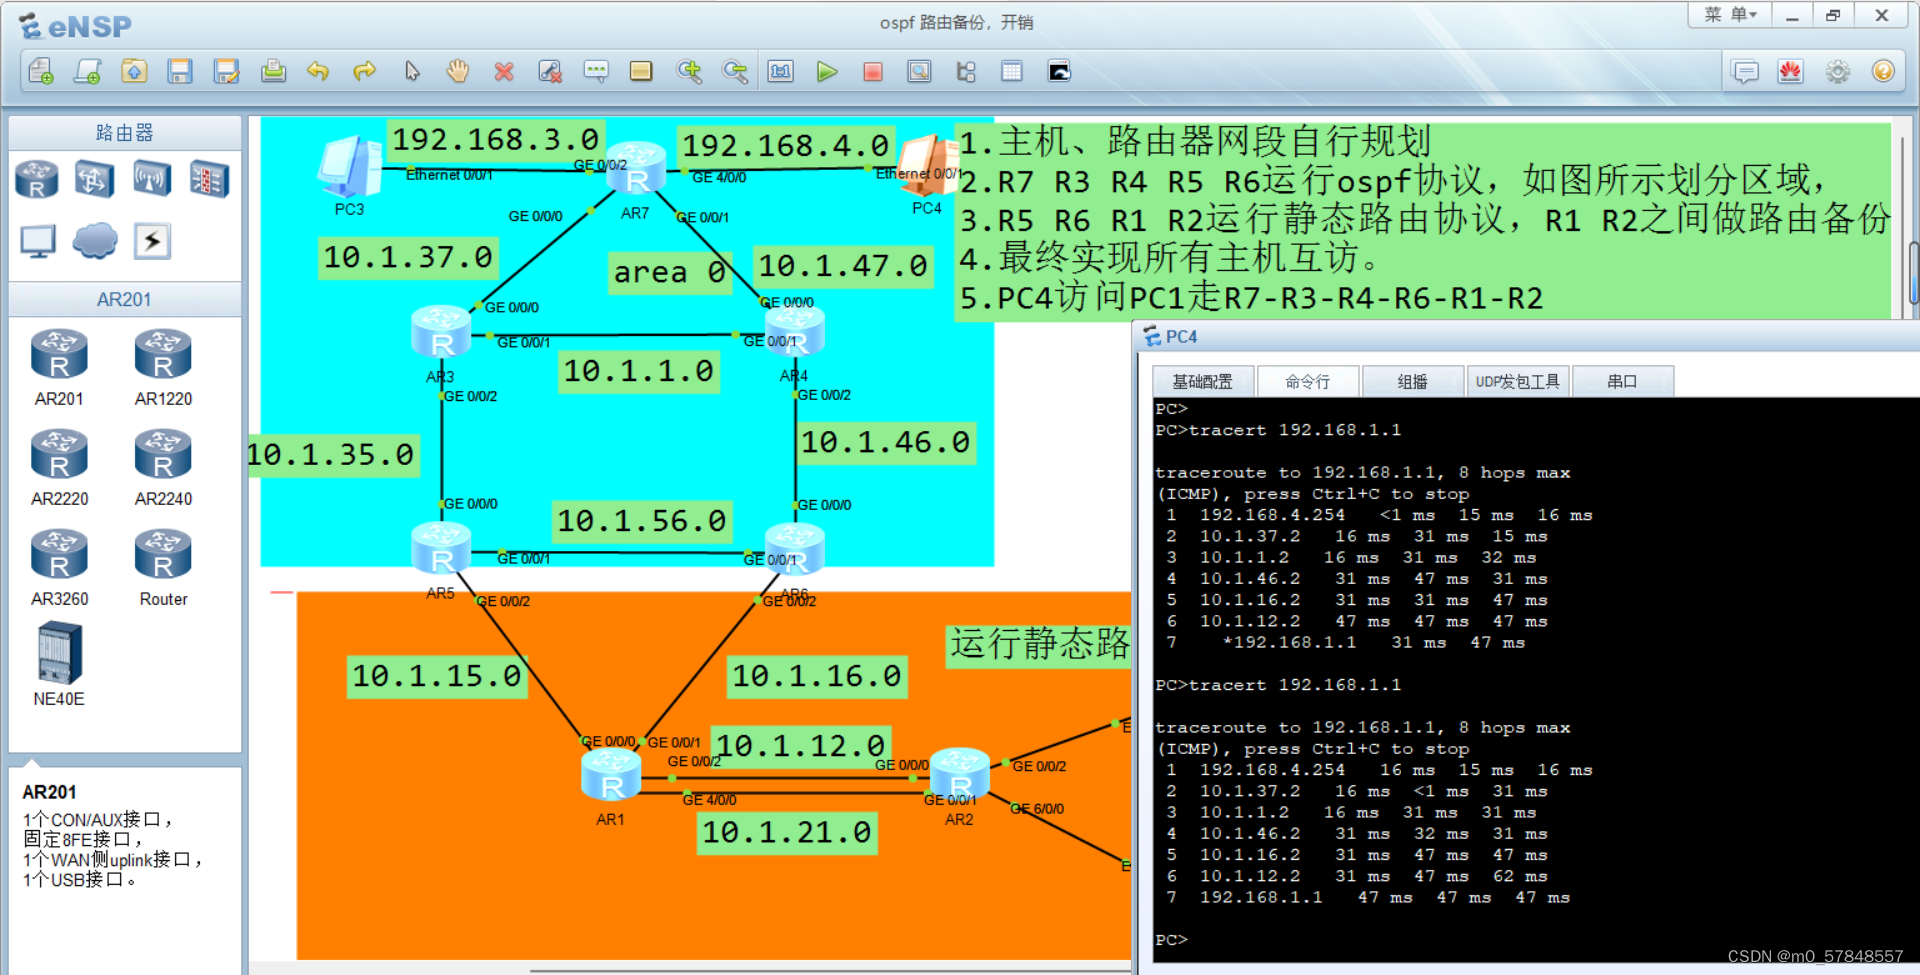Undo the last action
The width and height of the screenshot is (1920, 975).
pos(318,71)
